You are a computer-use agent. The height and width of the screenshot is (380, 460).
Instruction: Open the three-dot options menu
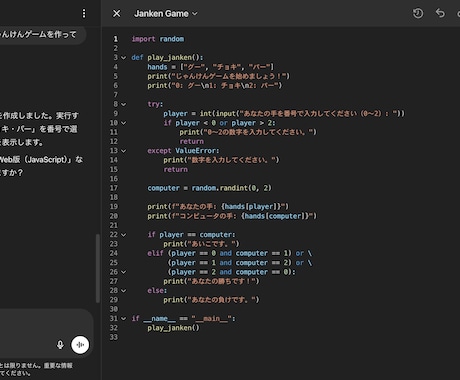[84, 13]
